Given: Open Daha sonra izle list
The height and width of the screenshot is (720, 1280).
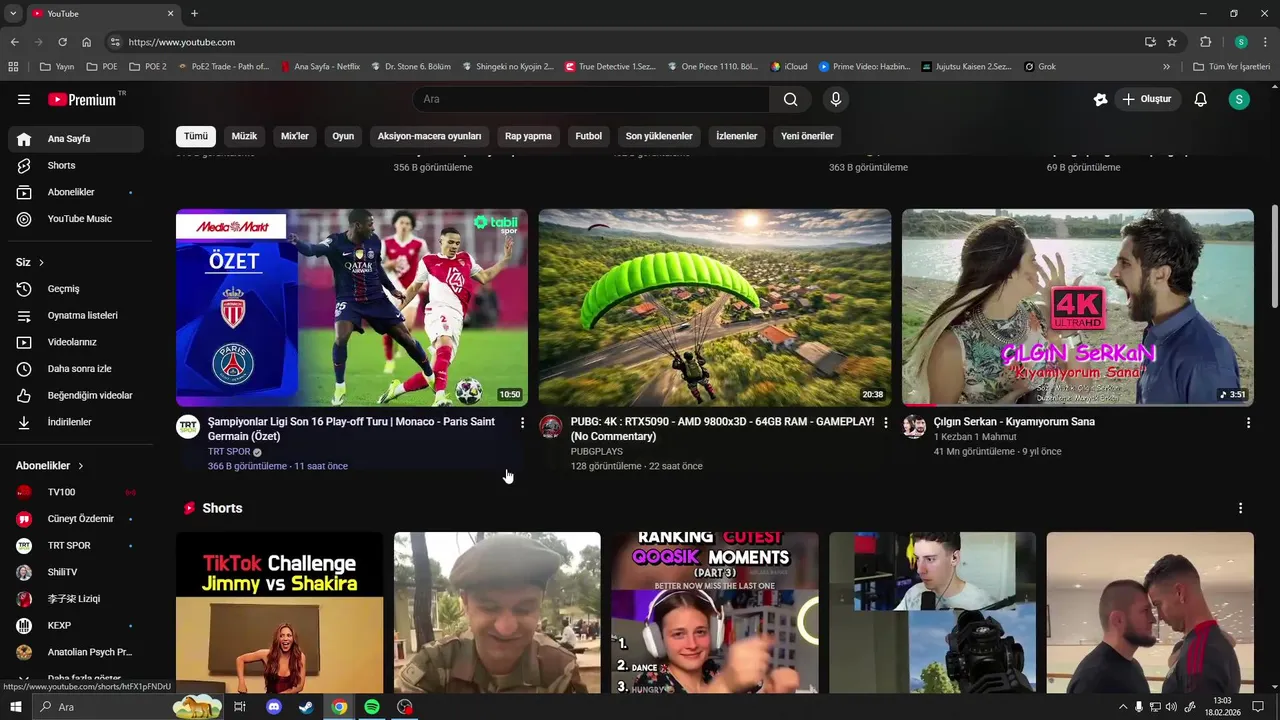Looking at the screenshot, I should pos(76,369).
